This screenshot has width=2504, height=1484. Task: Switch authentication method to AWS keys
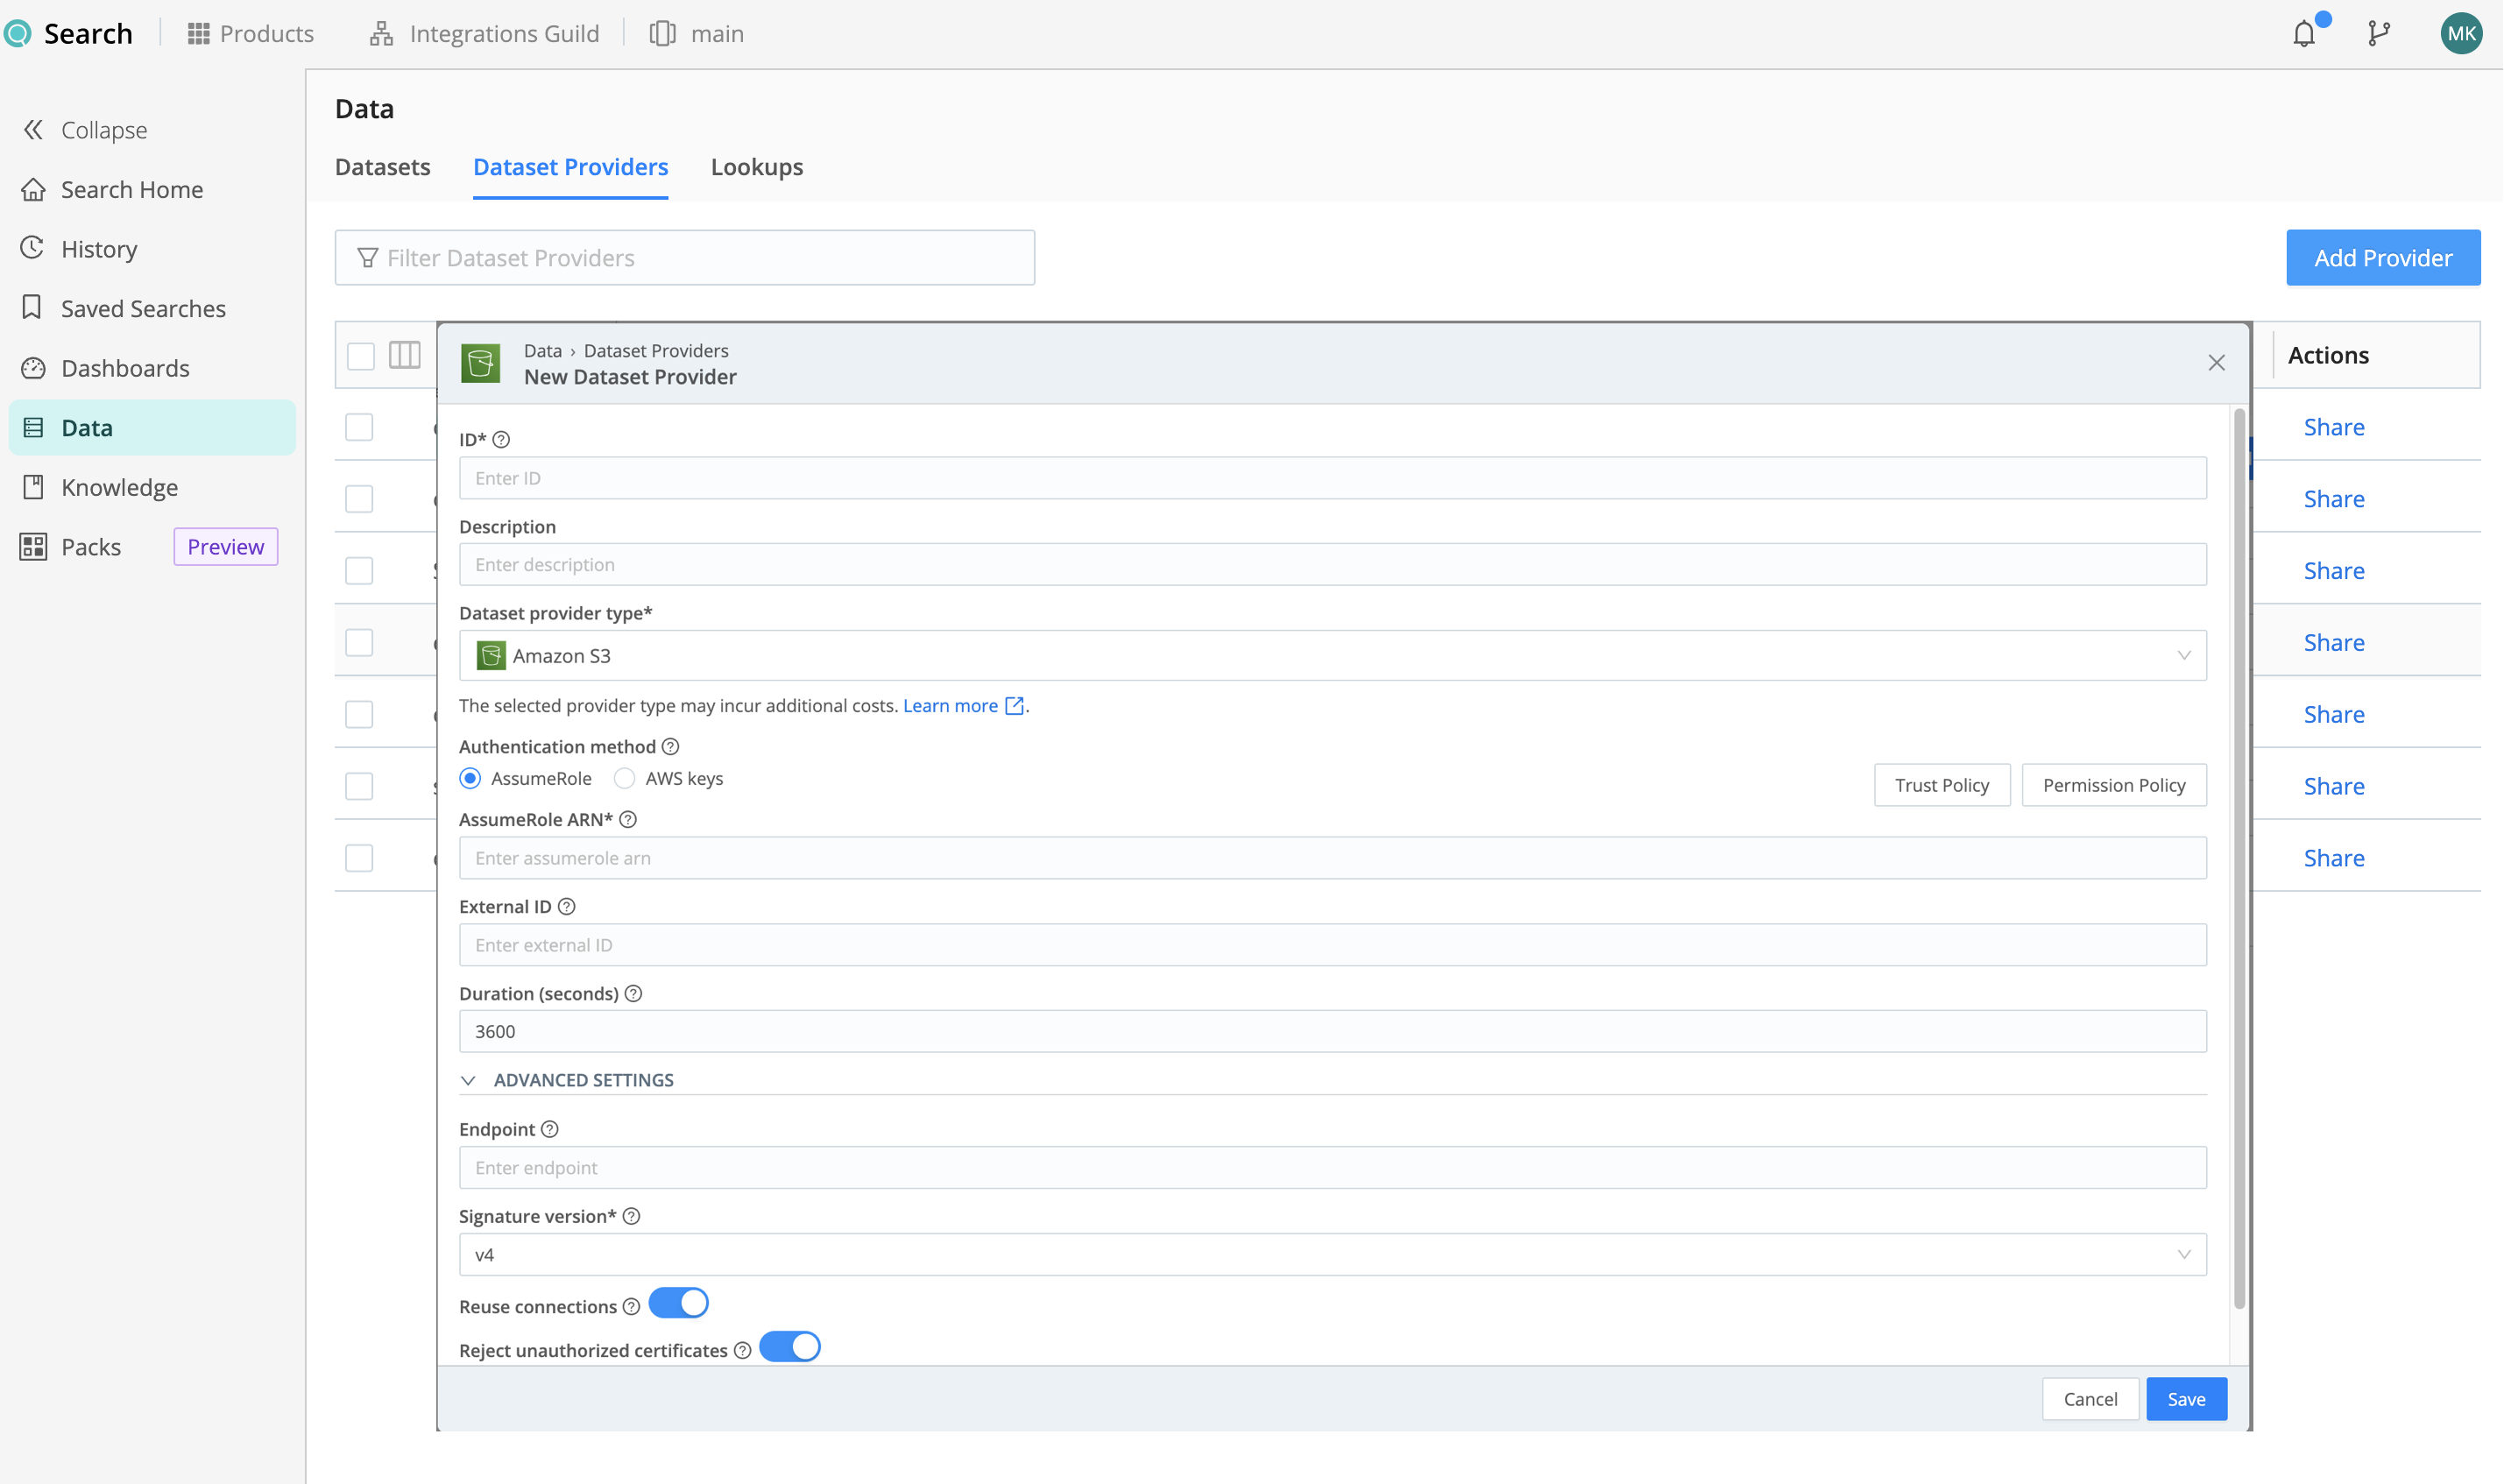pyautogui.click(x=624, y=778)
